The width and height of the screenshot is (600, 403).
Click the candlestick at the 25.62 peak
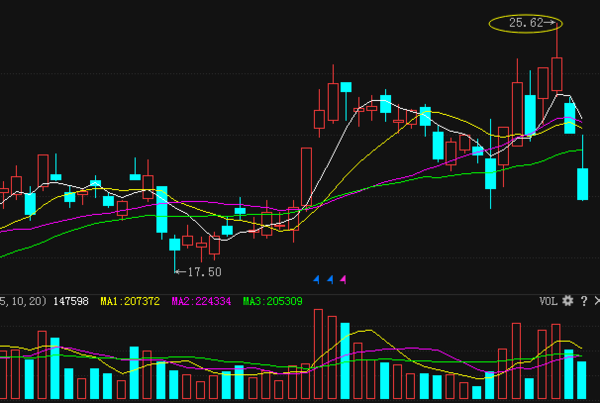[557, 74]
